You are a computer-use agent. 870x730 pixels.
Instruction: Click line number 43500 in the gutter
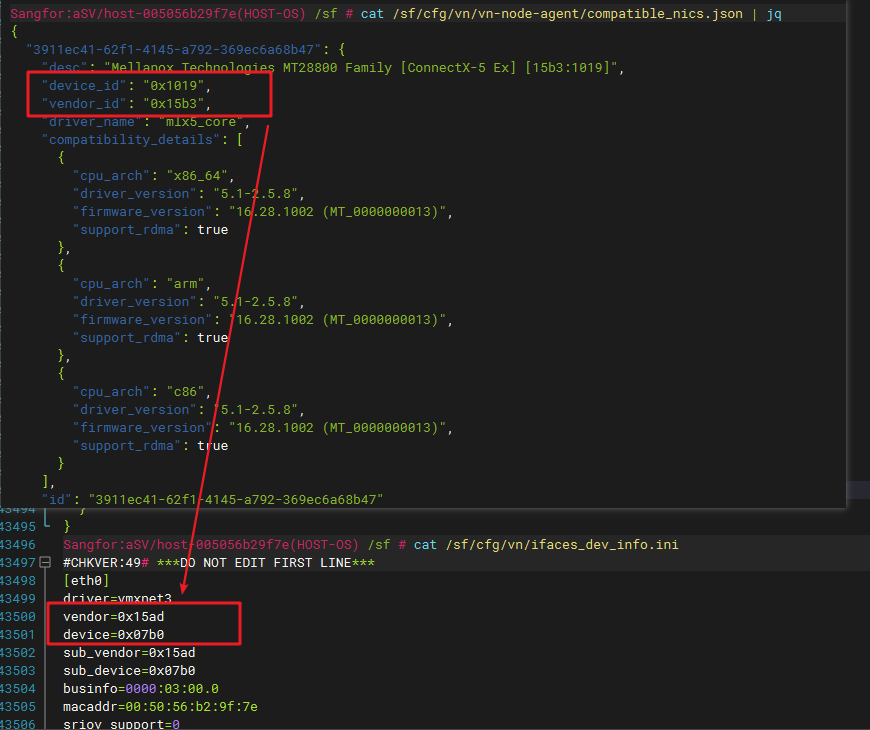tap(18, 617)
